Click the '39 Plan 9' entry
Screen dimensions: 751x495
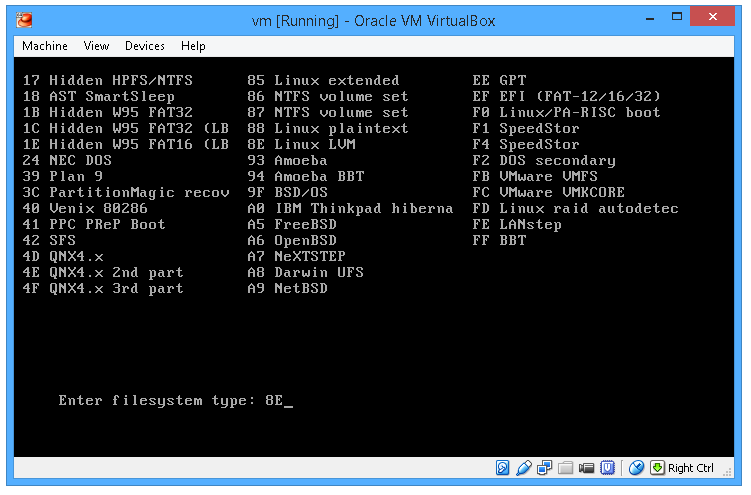click(x=63, y=176)
